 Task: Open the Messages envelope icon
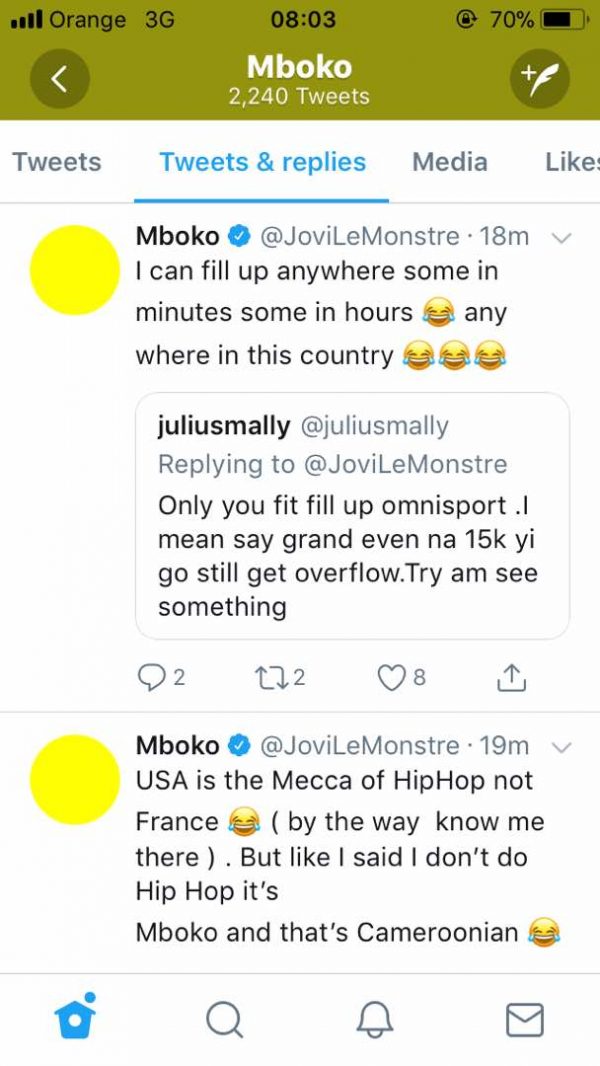pyautogui.click(x=524, y=1019)
